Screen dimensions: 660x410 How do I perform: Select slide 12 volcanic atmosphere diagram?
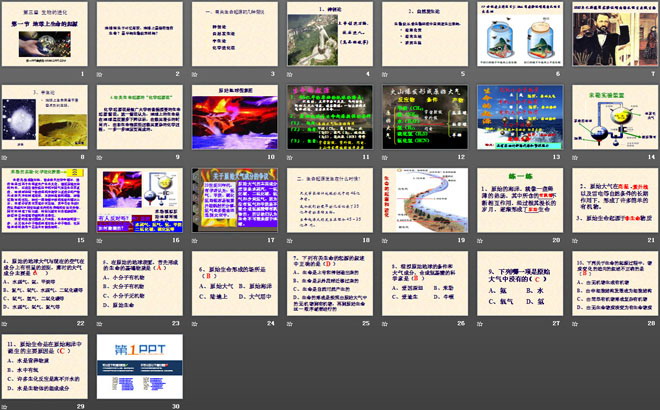pyautogui.click(x=425, y=117)
